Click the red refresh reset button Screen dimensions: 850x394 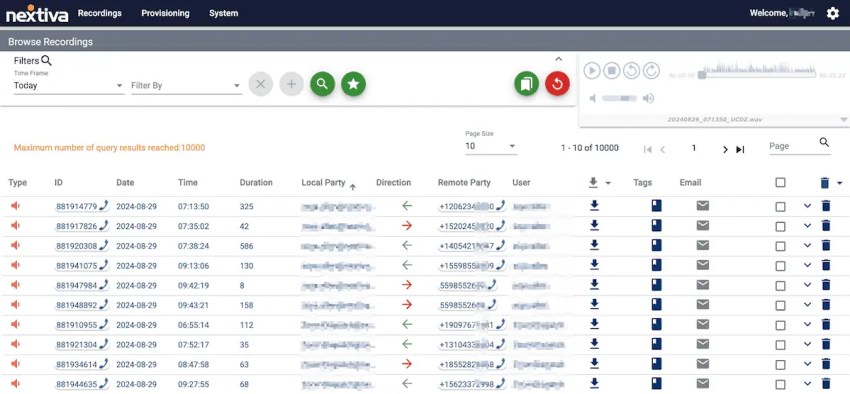(x=557, y=84)
